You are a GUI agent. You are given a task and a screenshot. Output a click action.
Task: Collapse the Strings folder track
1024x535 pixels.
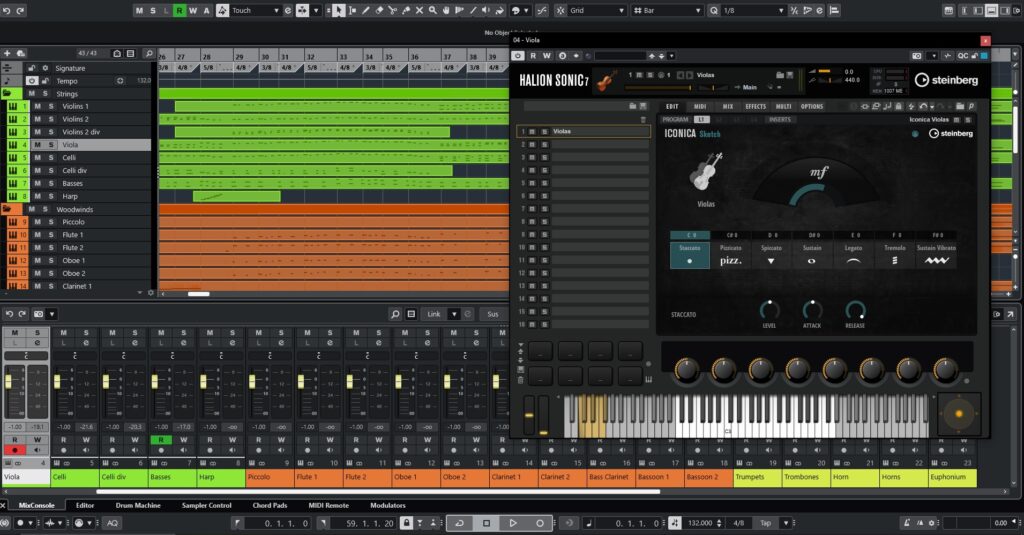pos(7,93)
